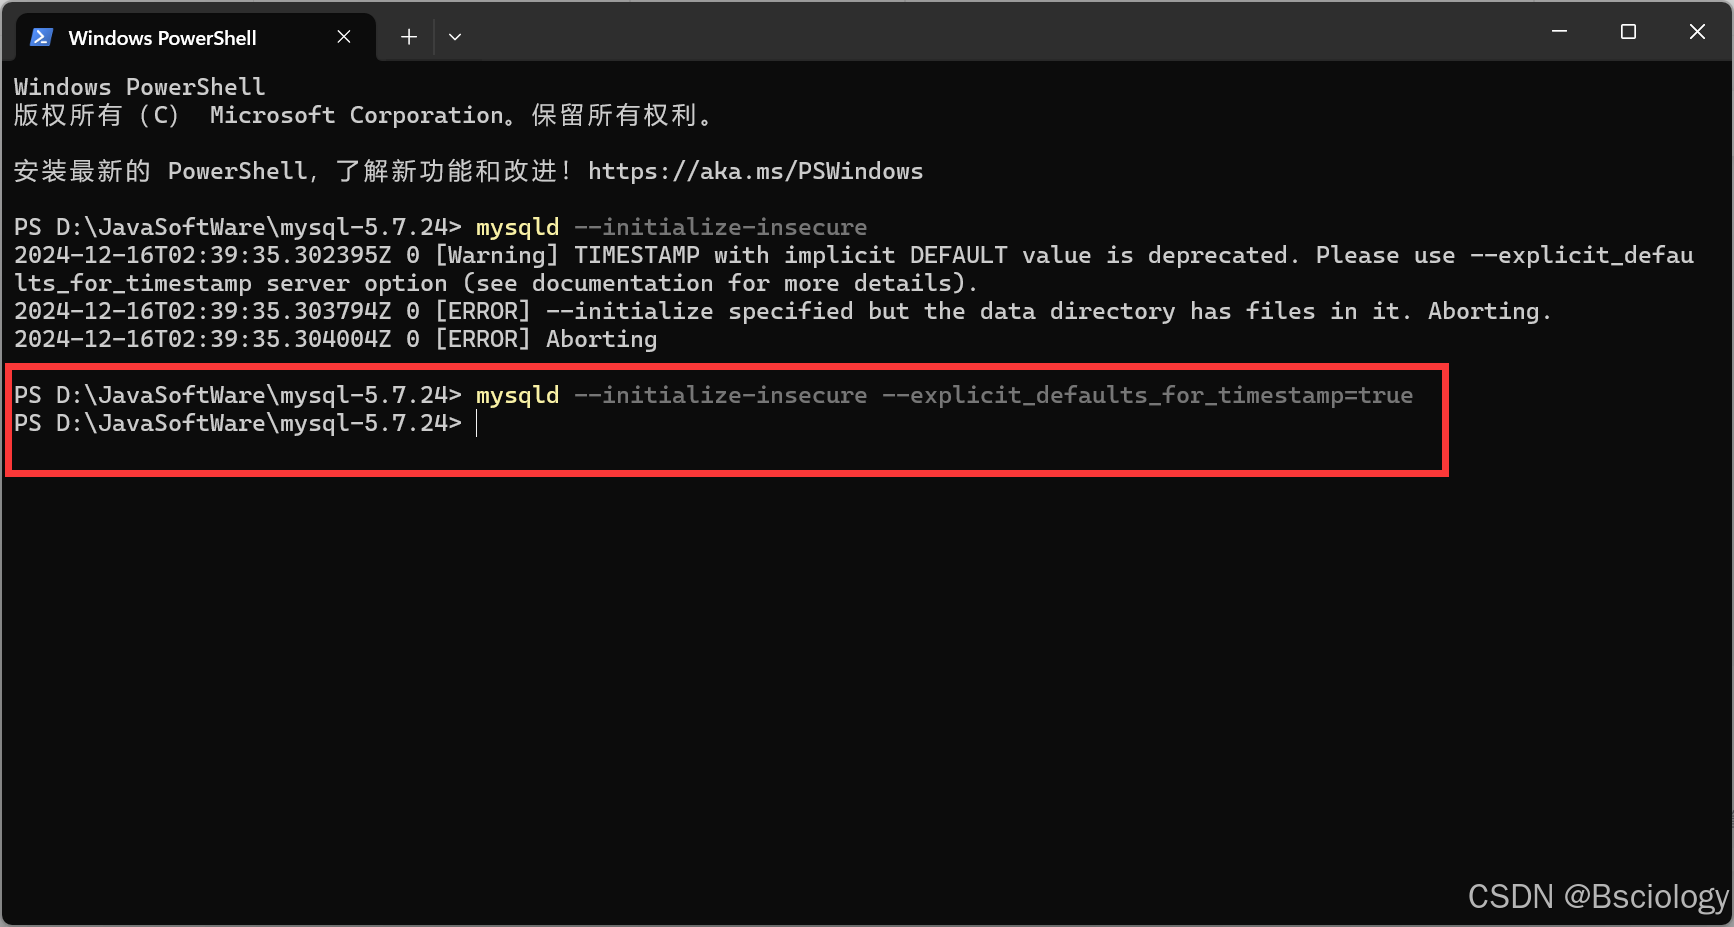Click the Warning message about TIMESTAMP deprecation

800,255
